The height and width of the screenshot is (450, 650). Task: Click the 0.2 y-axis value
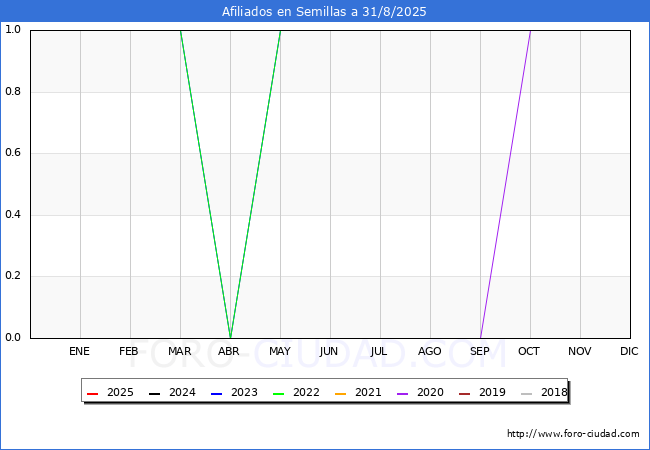pos(13,276)
